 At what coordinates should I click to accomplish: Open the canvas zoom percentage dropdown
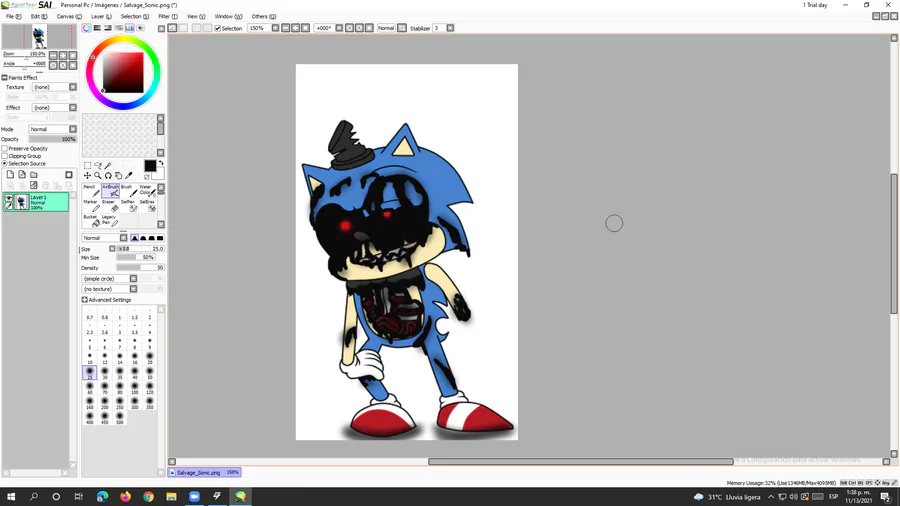click(276, 28)
